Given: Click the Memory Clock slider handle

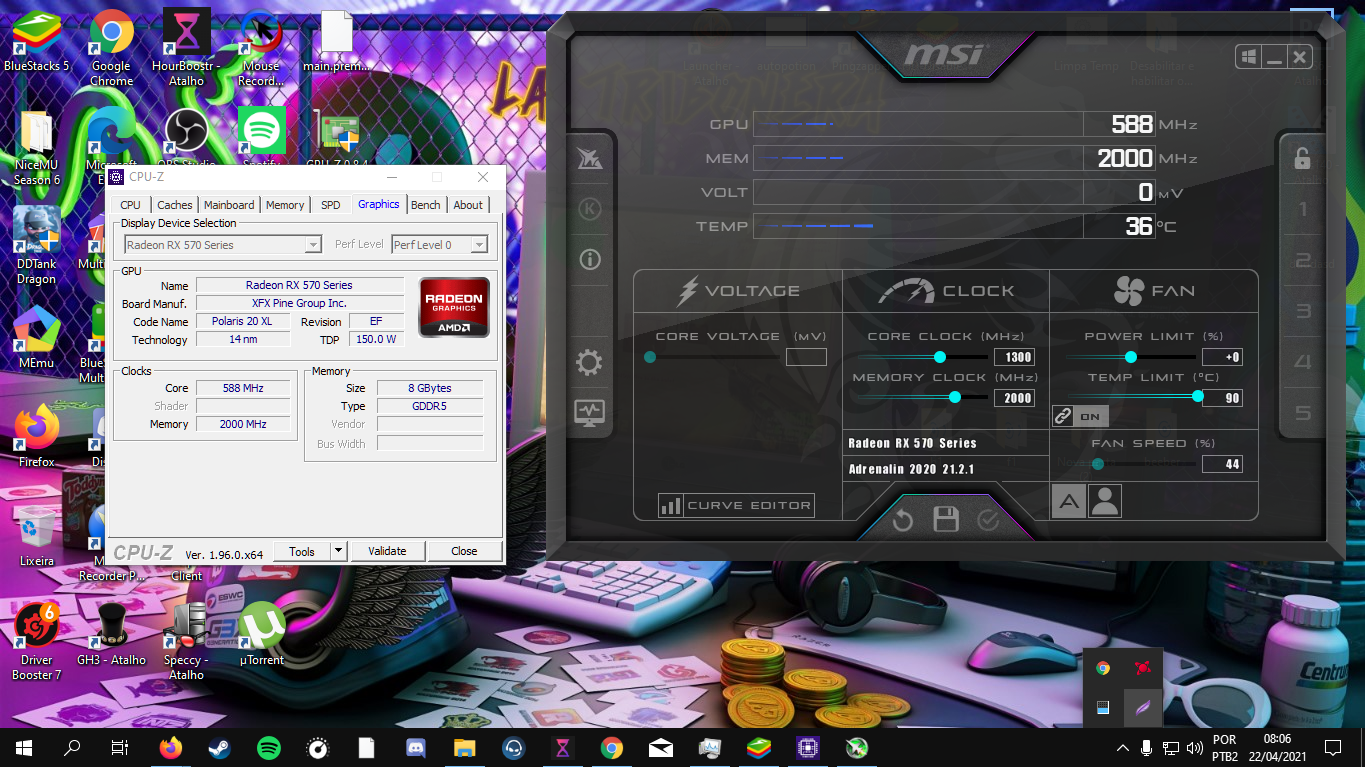Looking at the screenshot, I should point(954,397).
